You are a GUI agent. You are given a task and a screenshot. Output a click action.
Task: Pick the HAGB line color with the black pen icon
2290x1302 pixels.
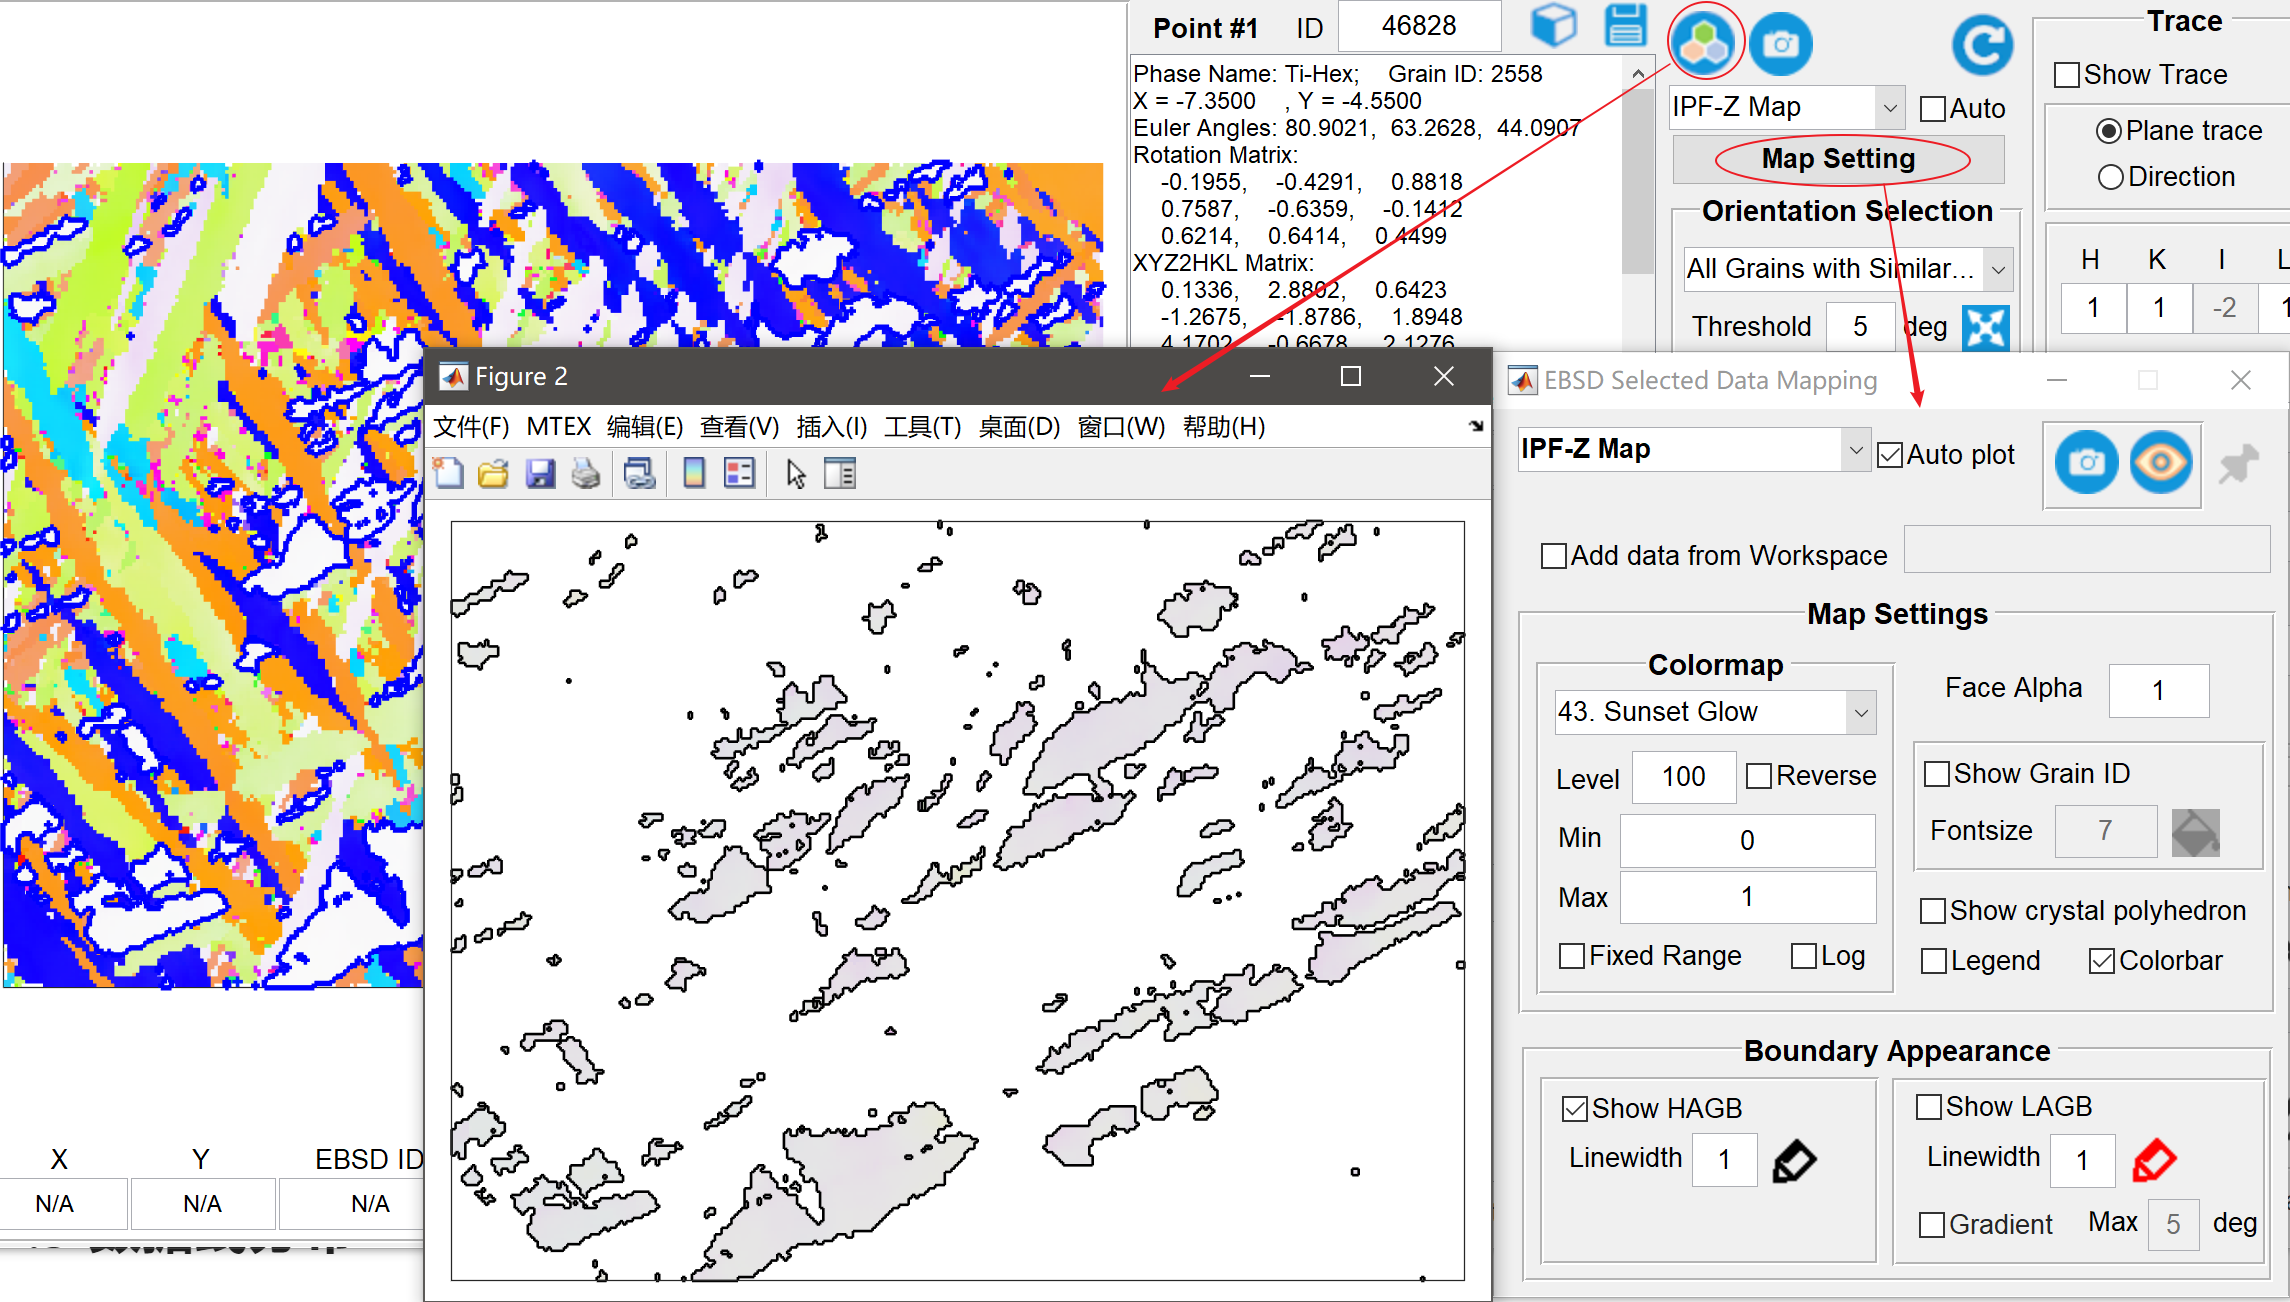[1794, 1161]
